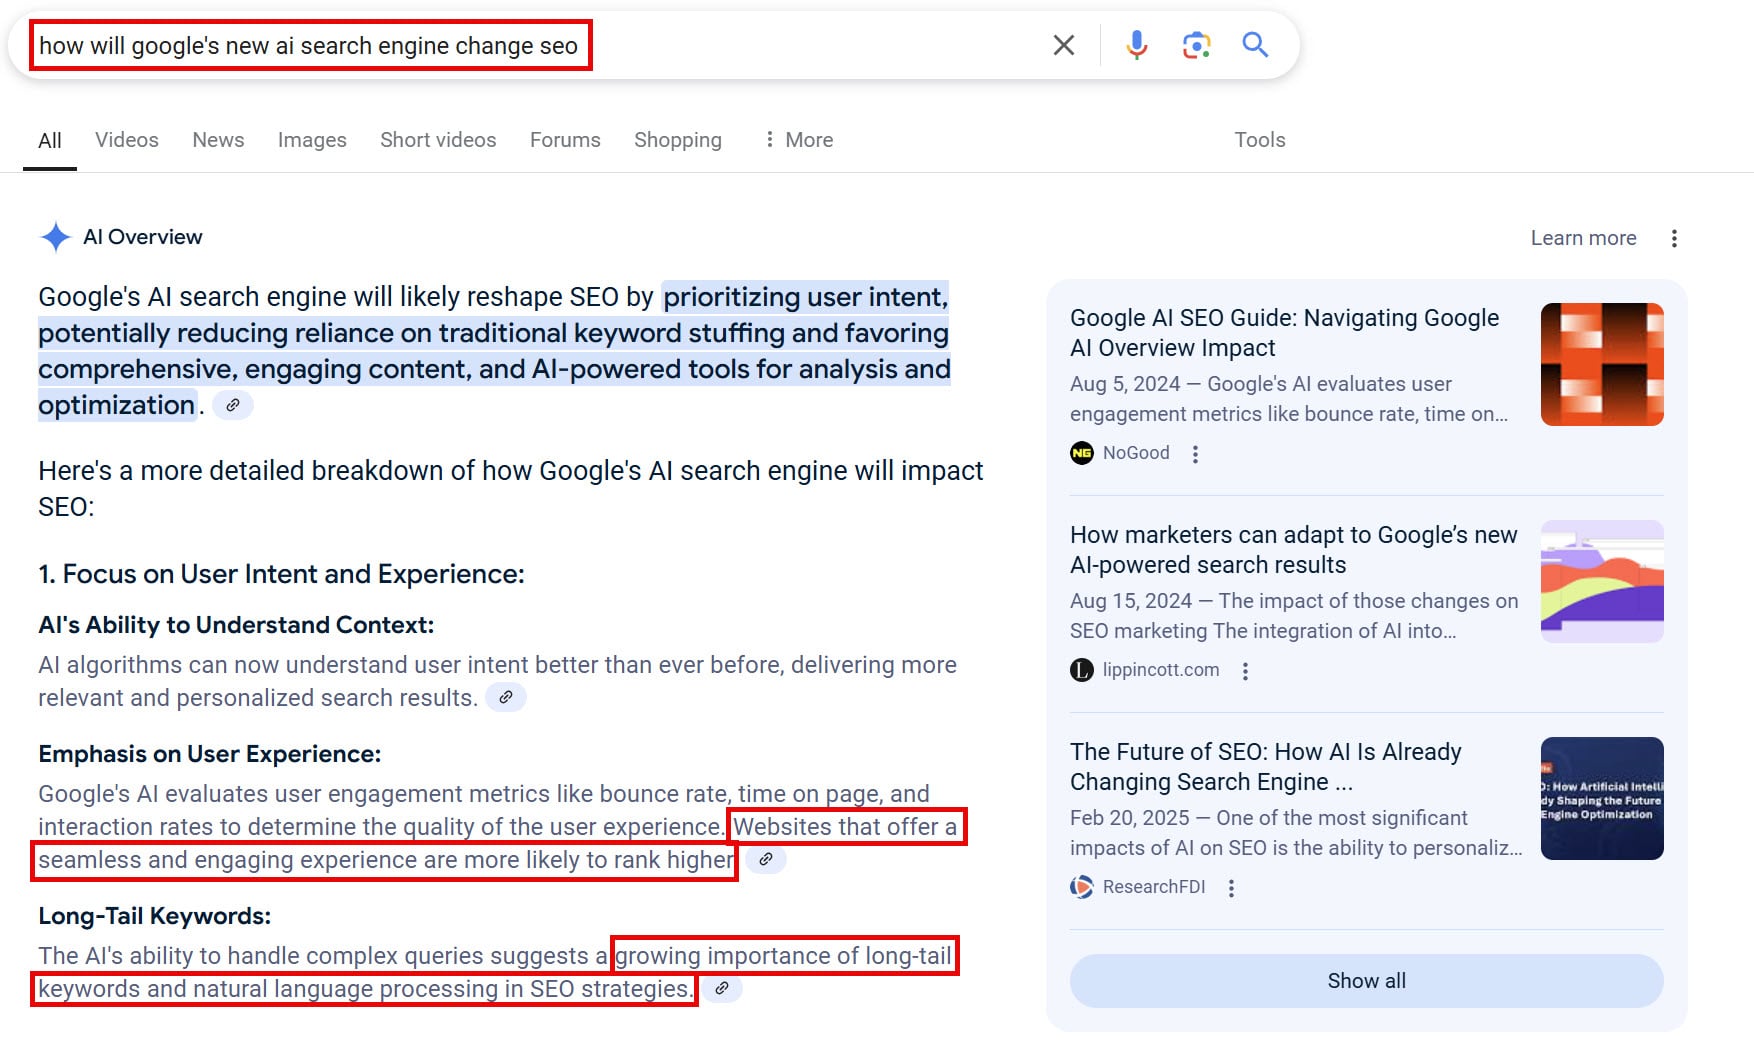
Task: Click source link icon after 'optimization'
Action: (233, 405)
